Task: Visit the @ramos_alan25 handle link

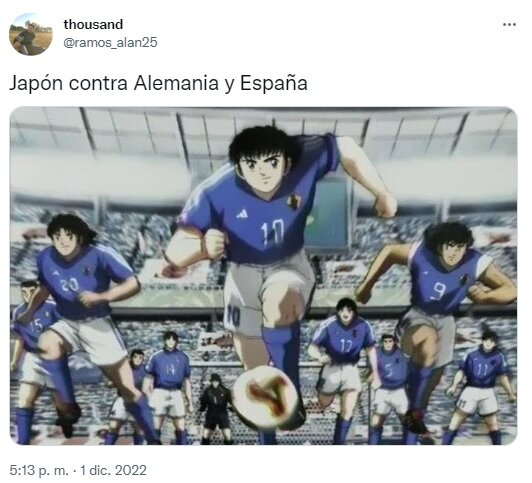Action: click(110, 43)
